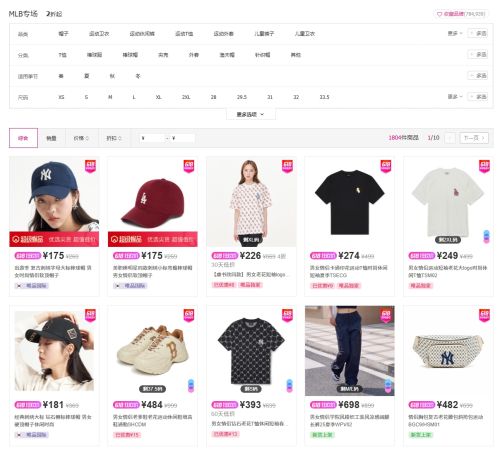Expand 更多 in the size row

(455, 97)
